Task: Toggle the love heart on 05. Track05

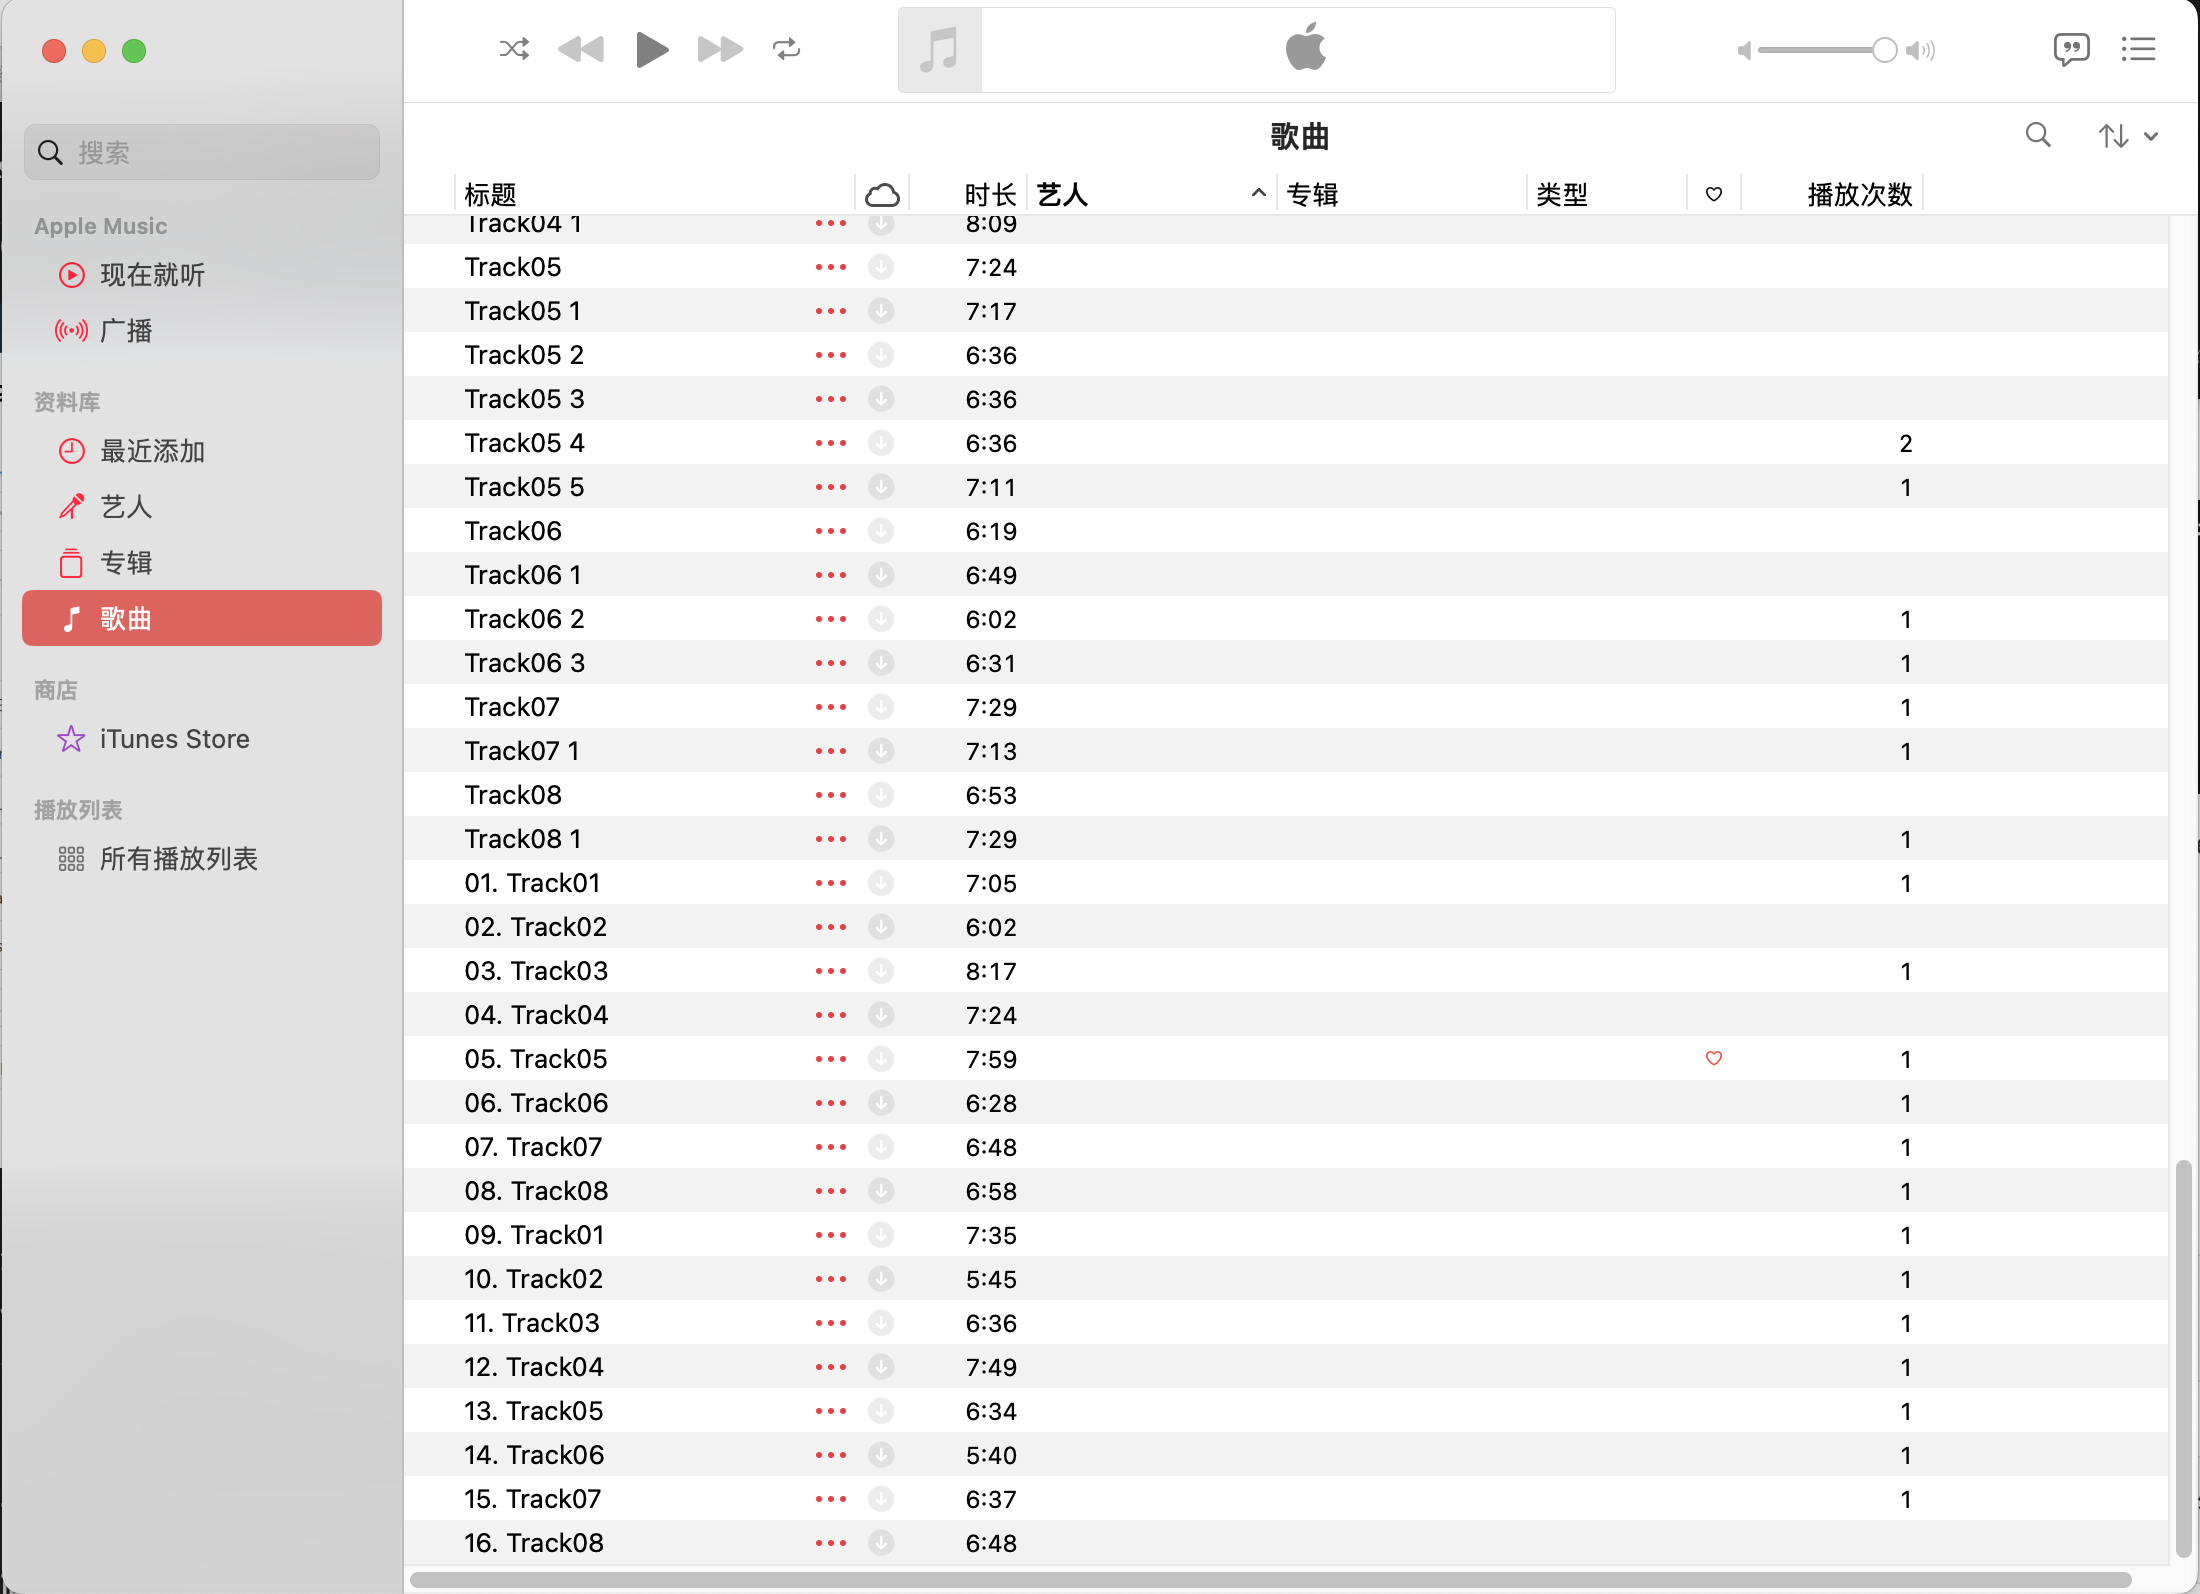Action: coord(1714,1058)
